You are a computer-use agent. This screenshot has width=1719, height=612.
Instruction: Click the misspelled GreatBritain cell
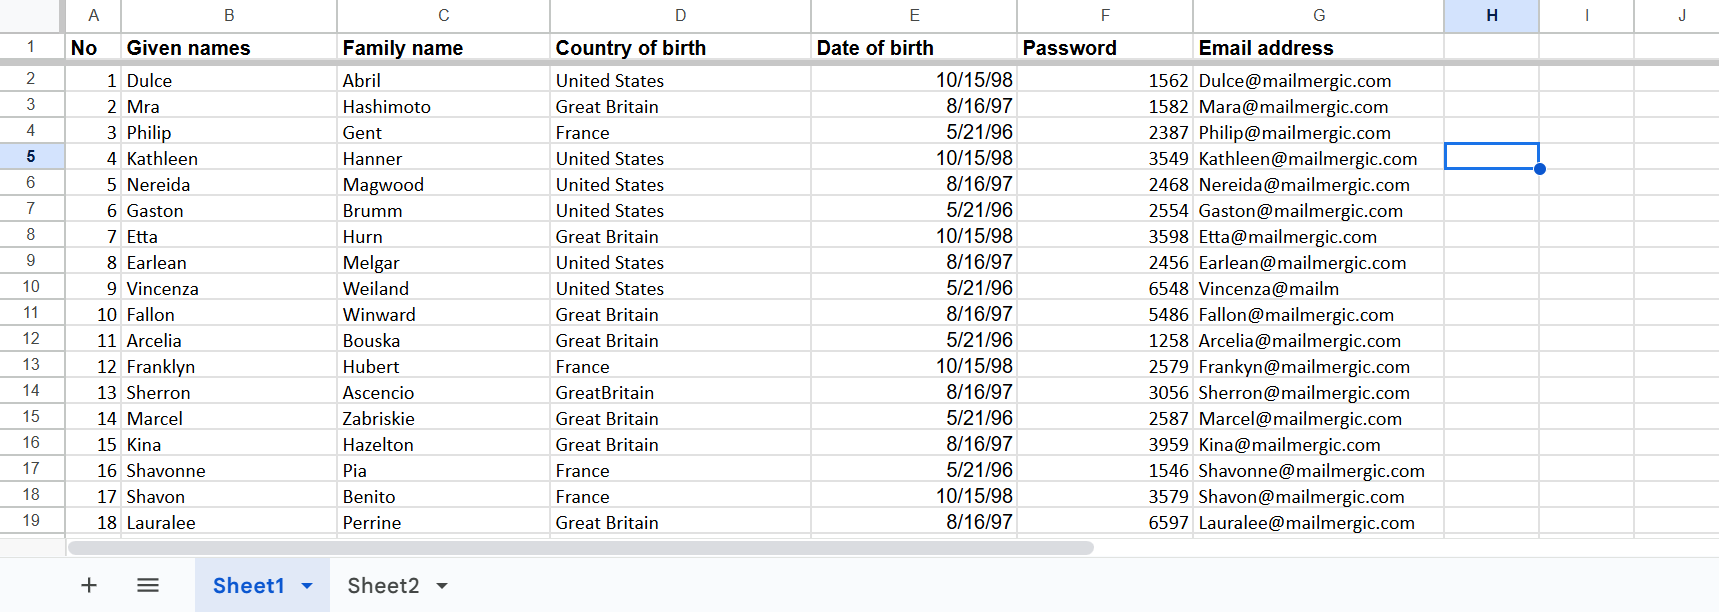pos(680,393)
